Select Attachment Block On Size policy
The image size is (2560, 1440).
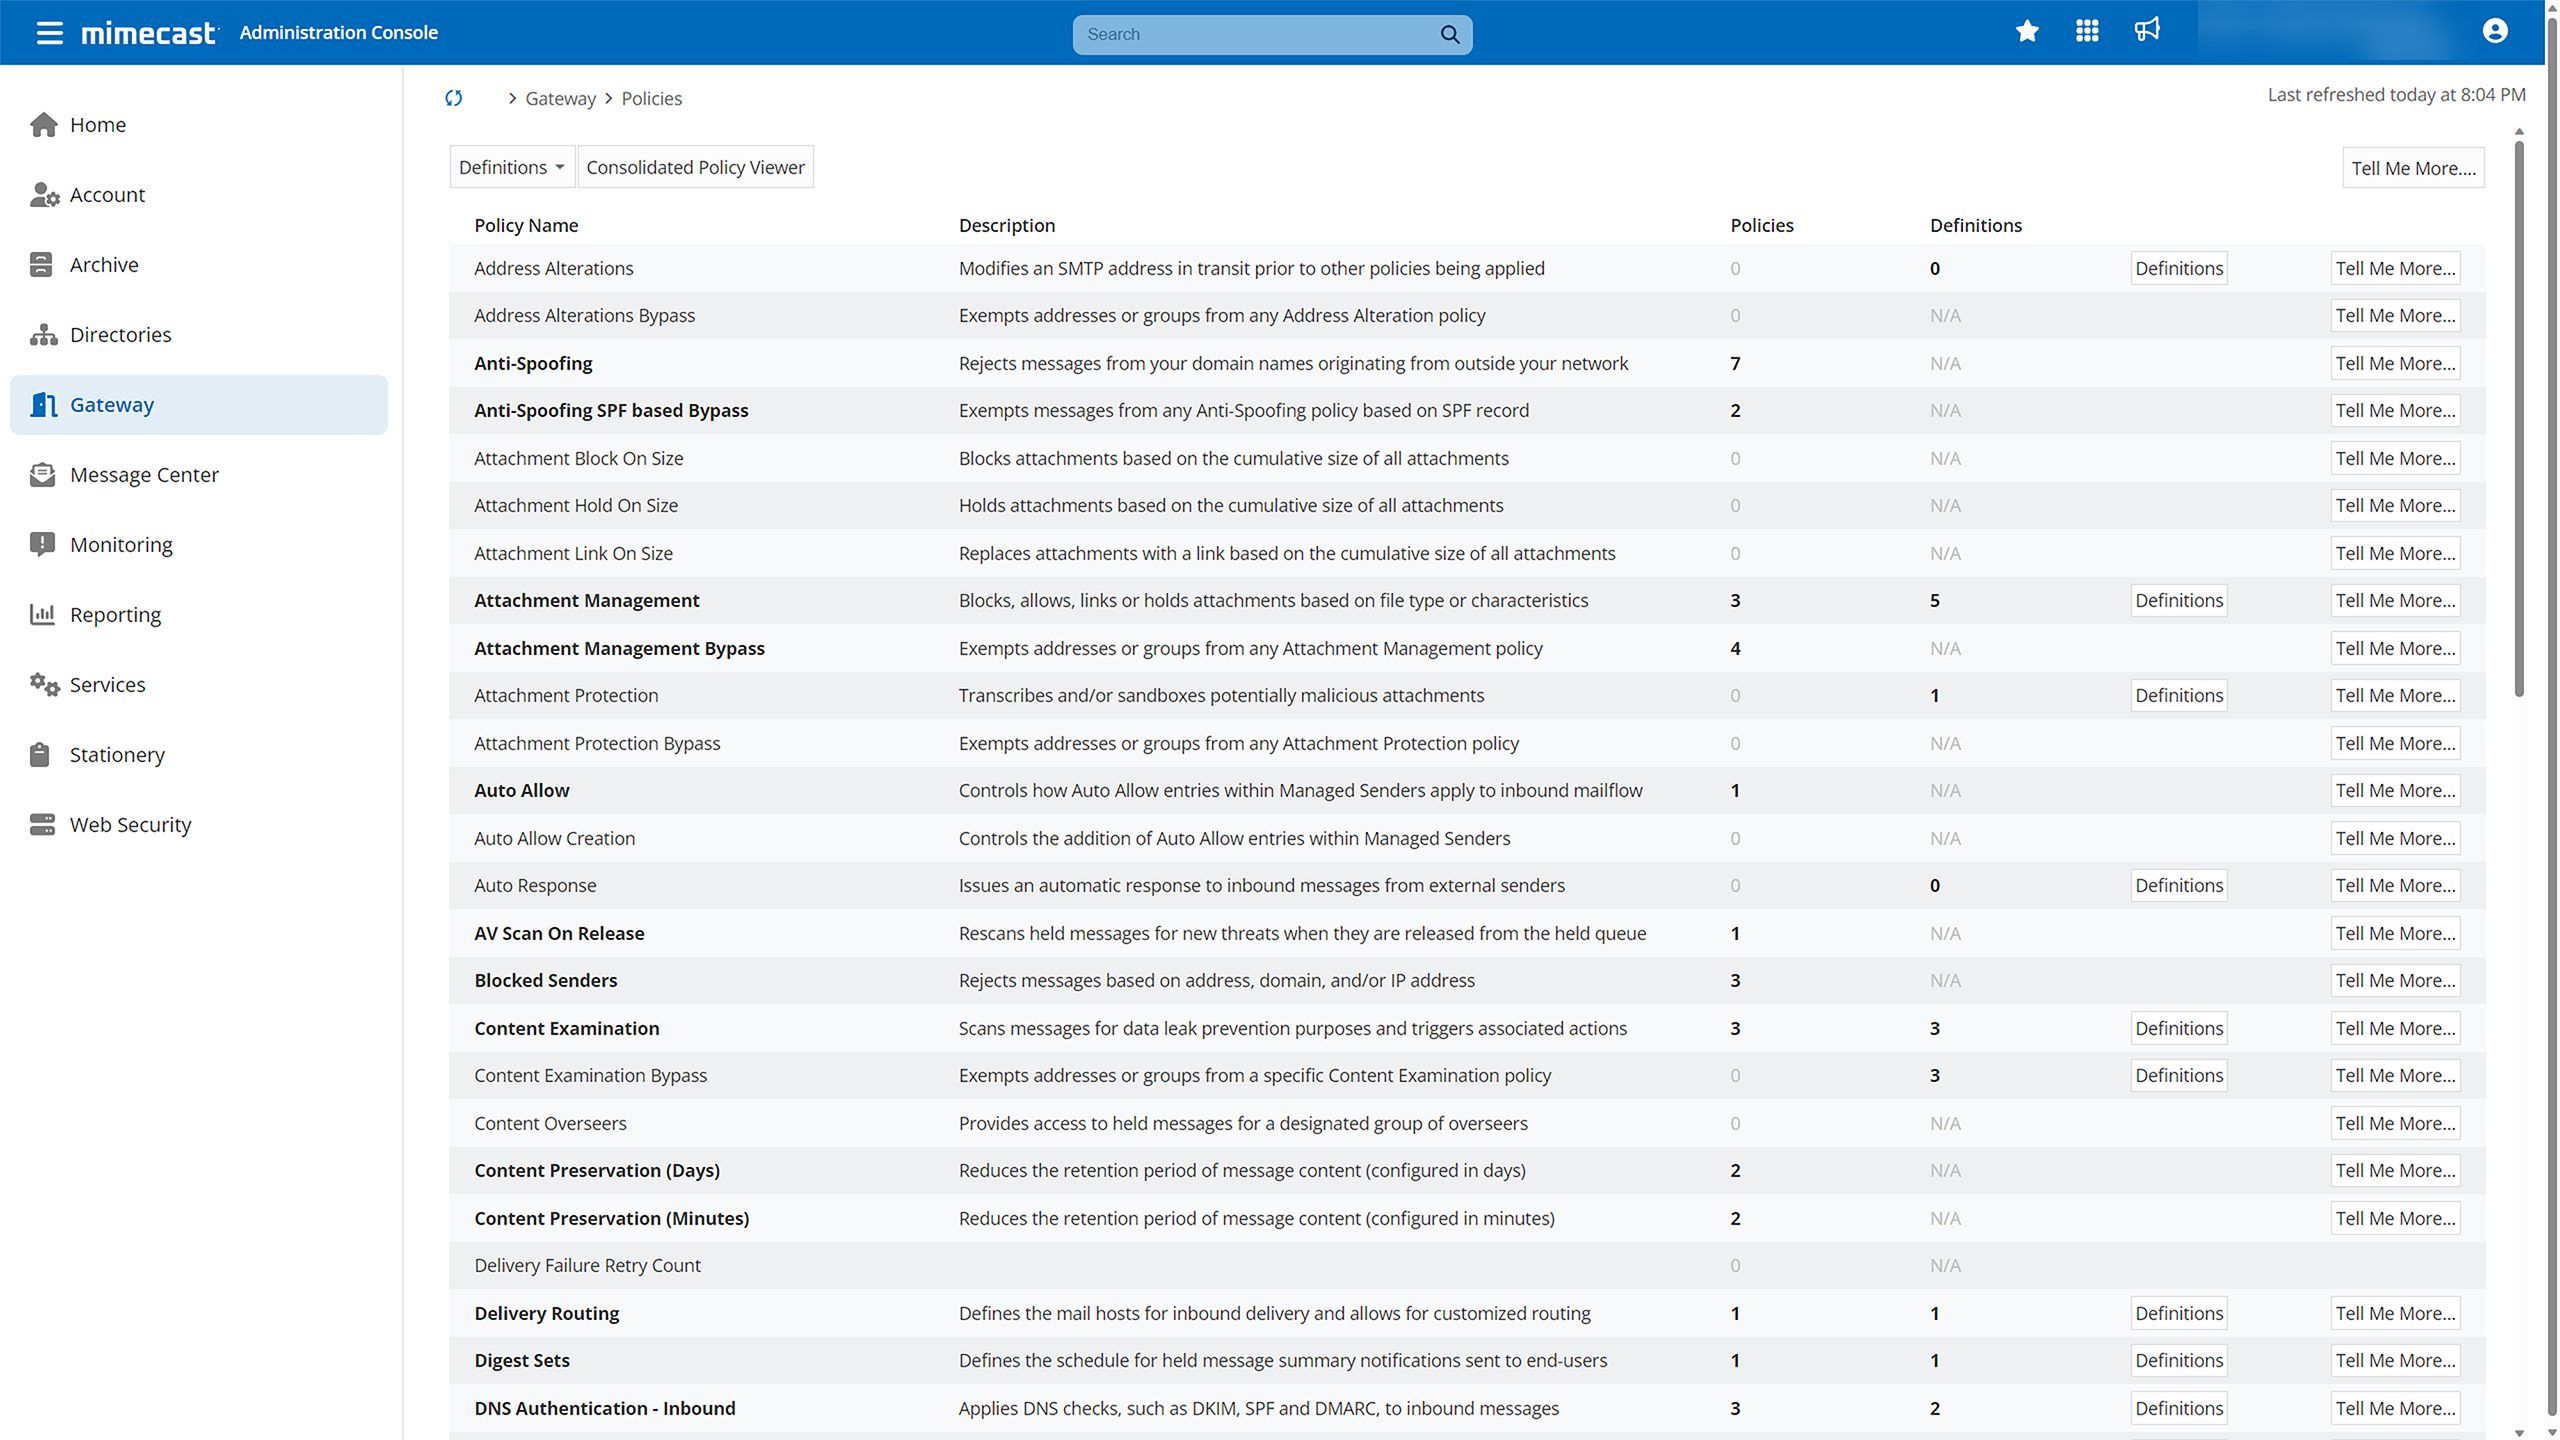pyautogui.click(x=578, y=458)
